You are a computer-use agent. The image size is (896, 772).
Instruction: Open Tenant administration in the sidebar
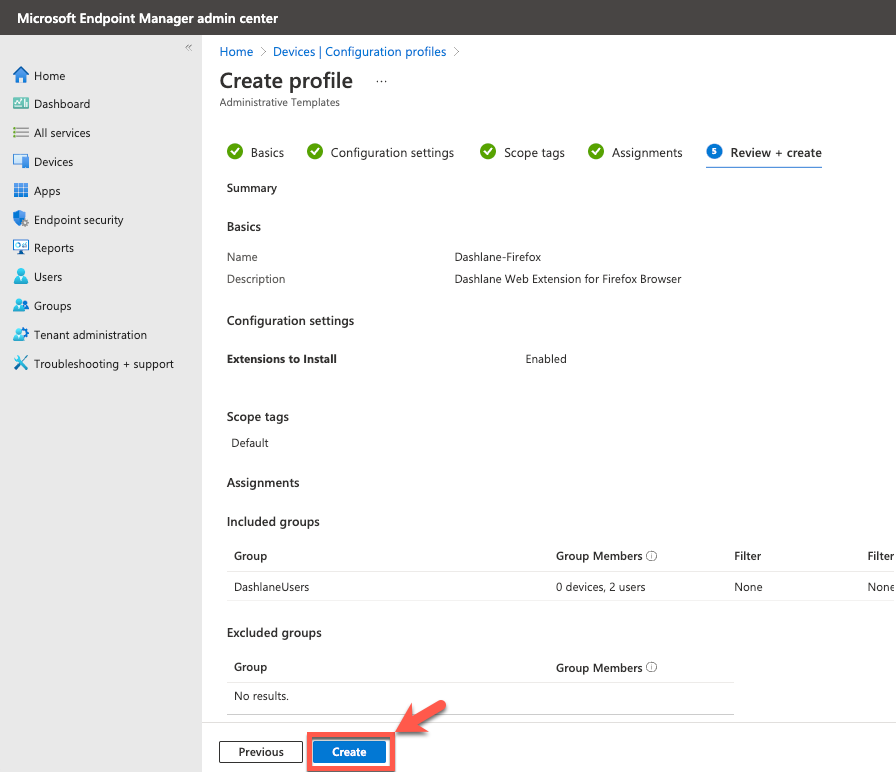coord(90,335)
